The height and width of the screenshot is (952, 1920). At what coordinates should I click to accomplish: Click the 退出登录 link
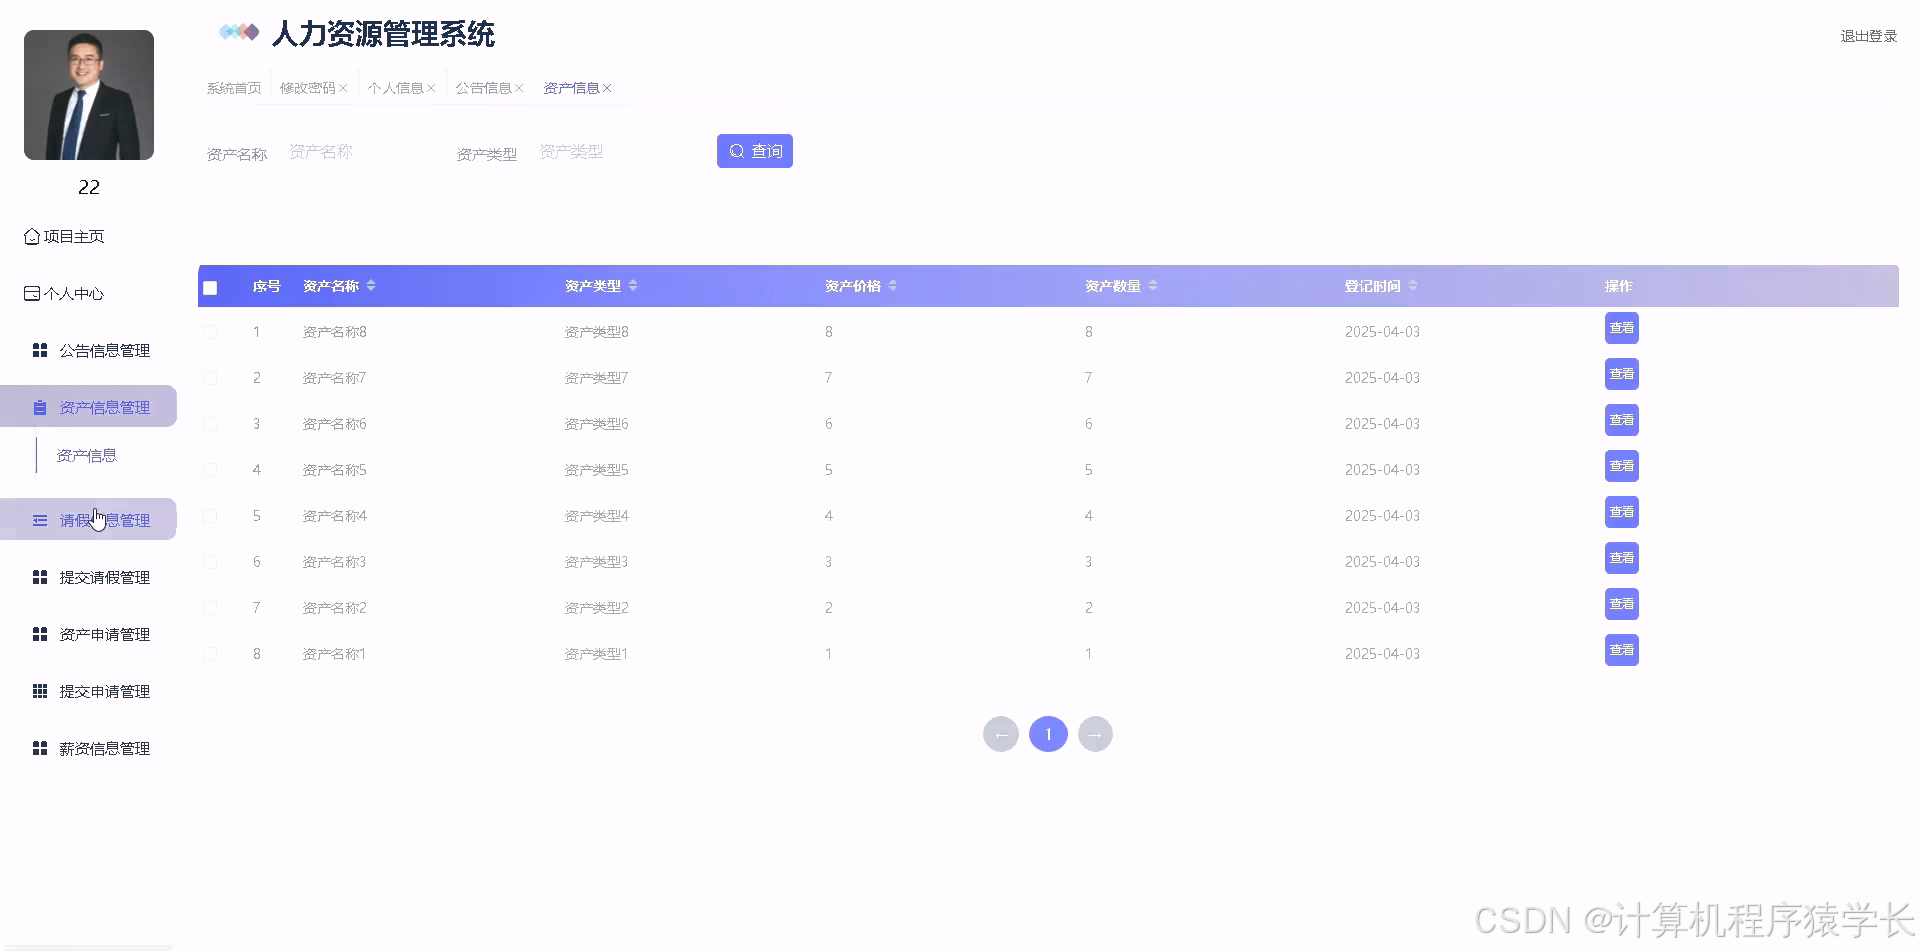coord(1866,36)
